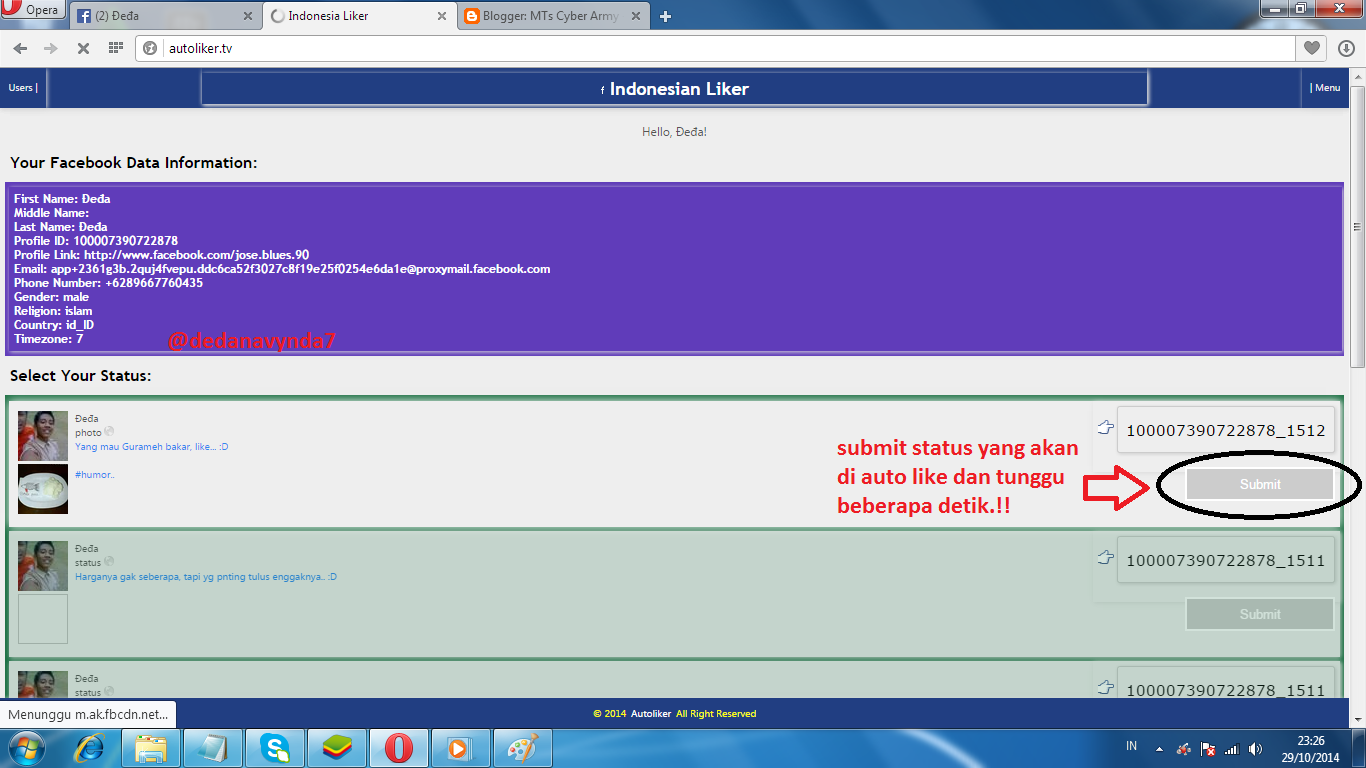Screen dimensions: 1366x768
Task: Close the Facebook (2) Đeđa tab
Action: (247, 17)
